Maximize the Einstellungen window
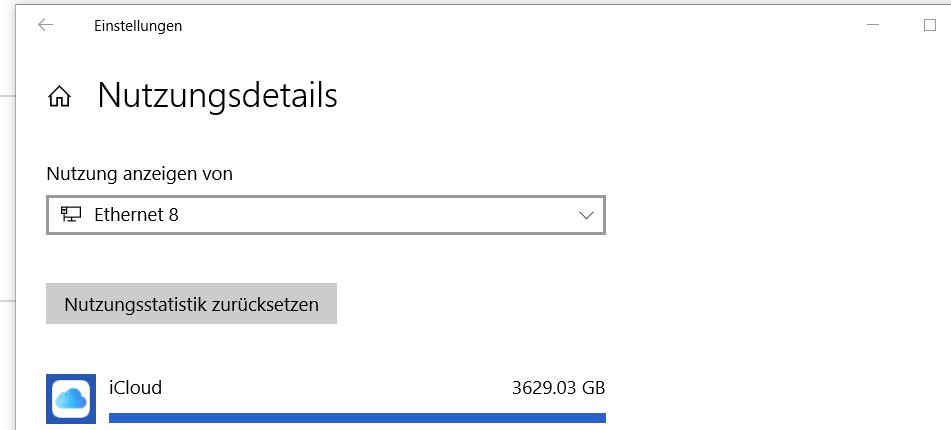Screen dimensions: 951x430 click(x=929, y=26)
